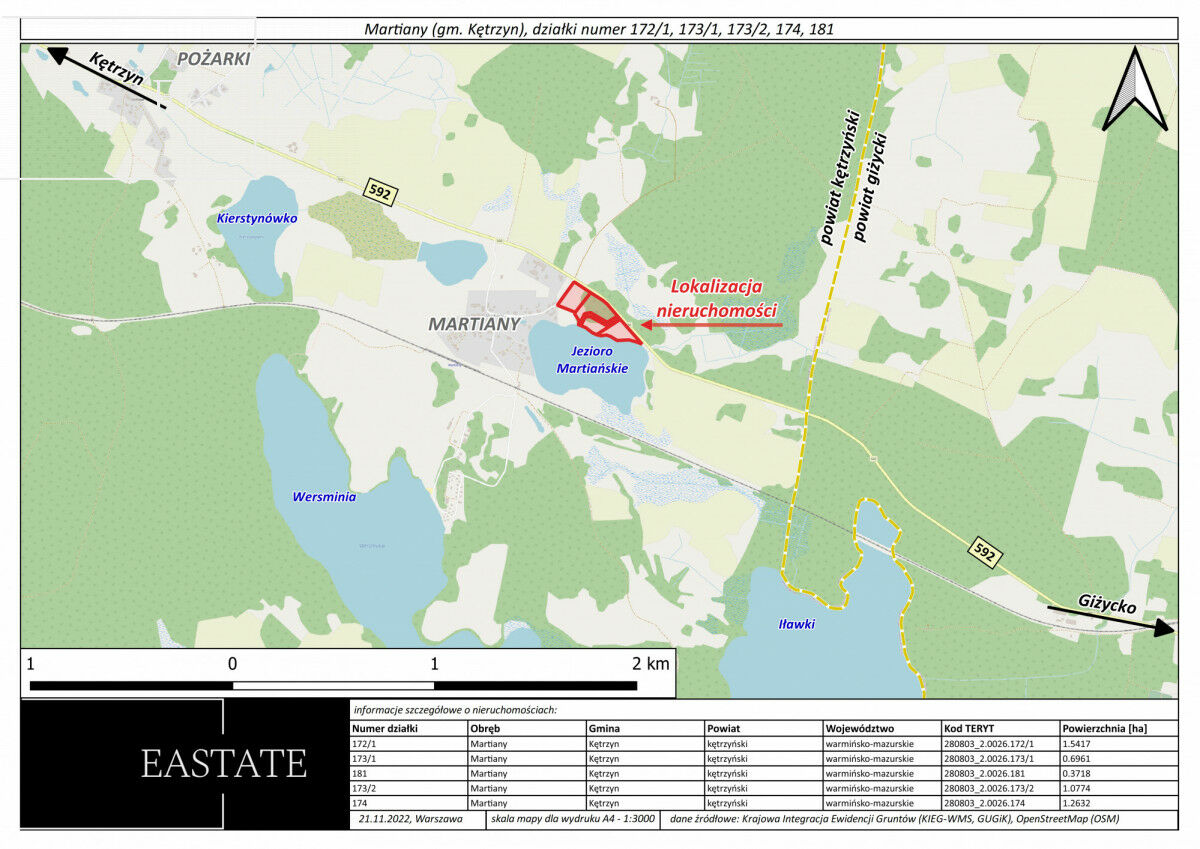
Task: Click the 592 road shield near Kierstynówko
Action: tap(379, 193)
